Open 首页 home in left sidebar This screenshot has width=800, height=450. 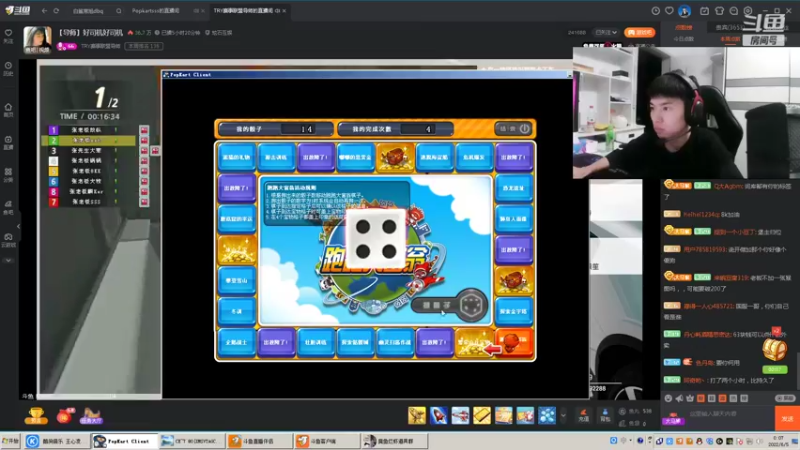coord(8,110)
